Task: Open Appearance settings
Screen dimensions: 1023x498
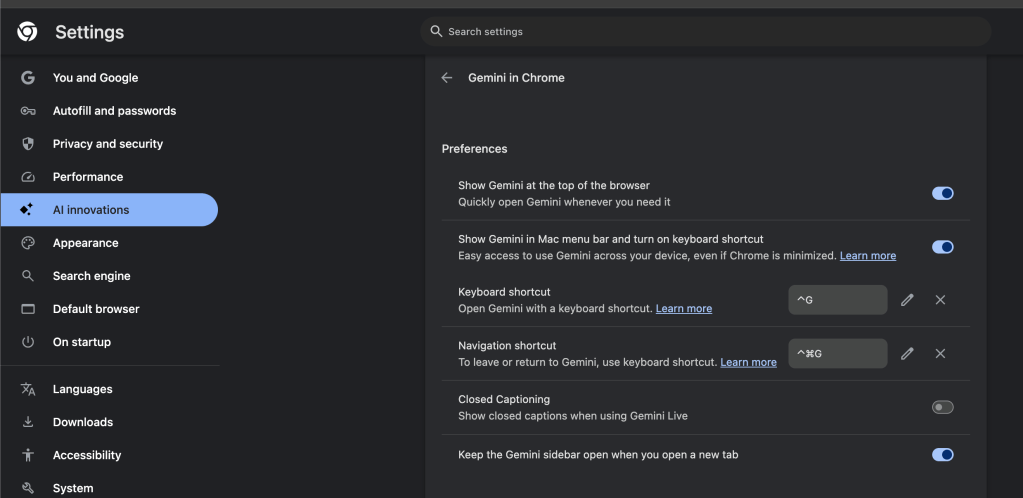Action: click(x=109, y=243)
